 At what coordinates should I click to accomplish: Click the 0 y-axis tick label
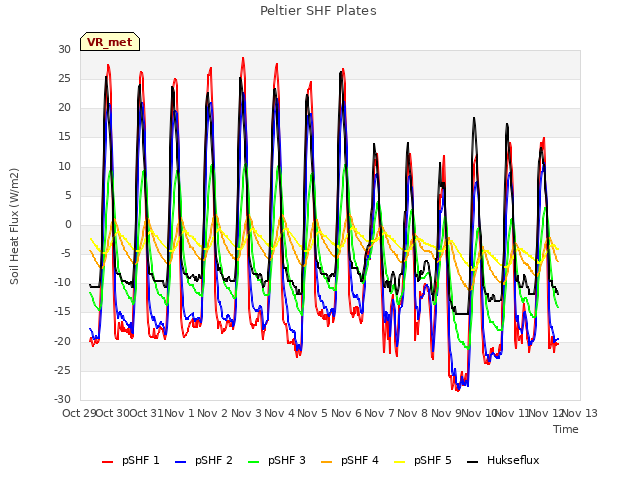(x=68, y=224)
